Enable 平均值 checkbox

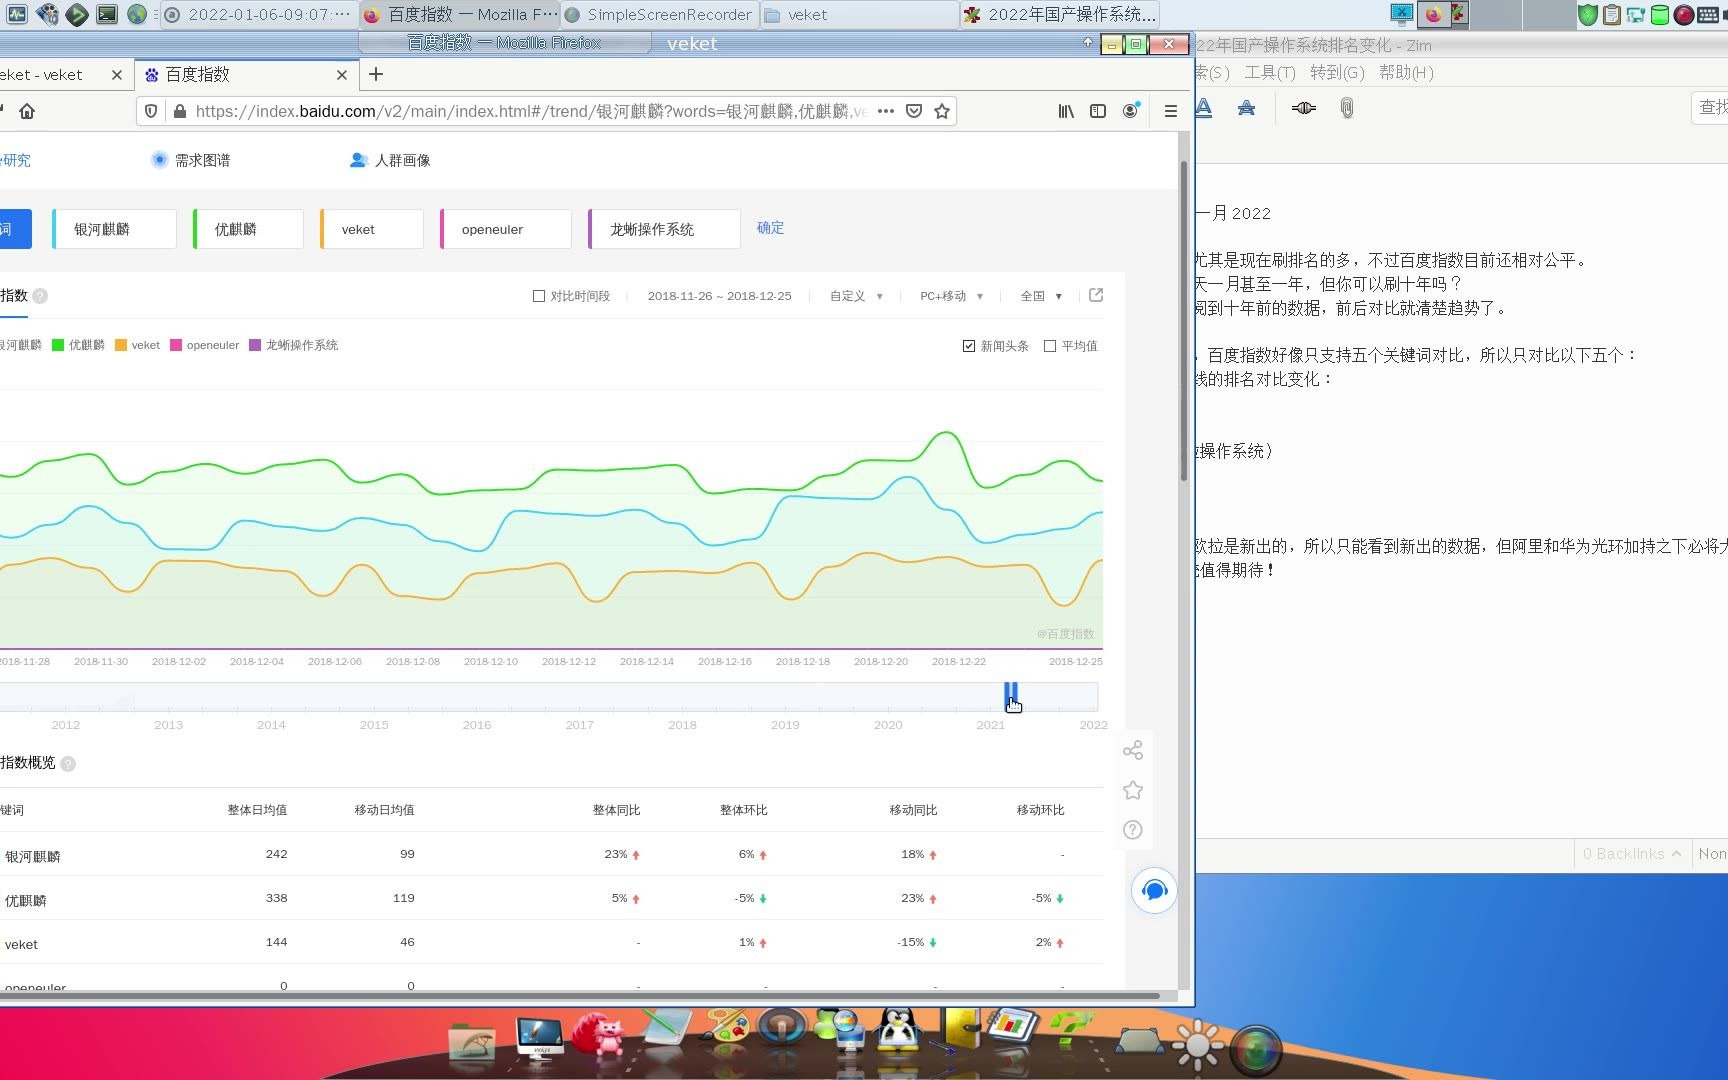pos(1050,346)
